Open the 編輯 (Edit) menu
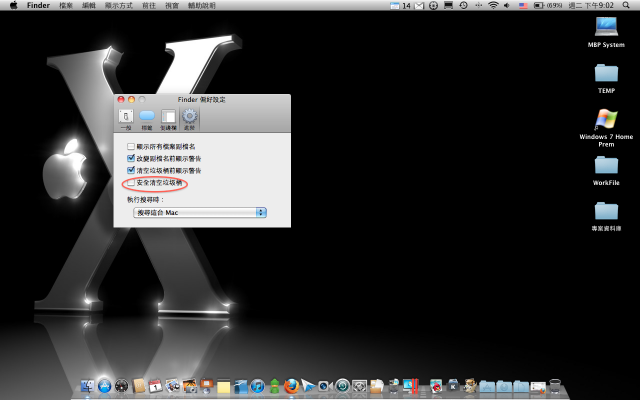The height and width of the screenshot is (400, 640). click(x=89, y=5)
